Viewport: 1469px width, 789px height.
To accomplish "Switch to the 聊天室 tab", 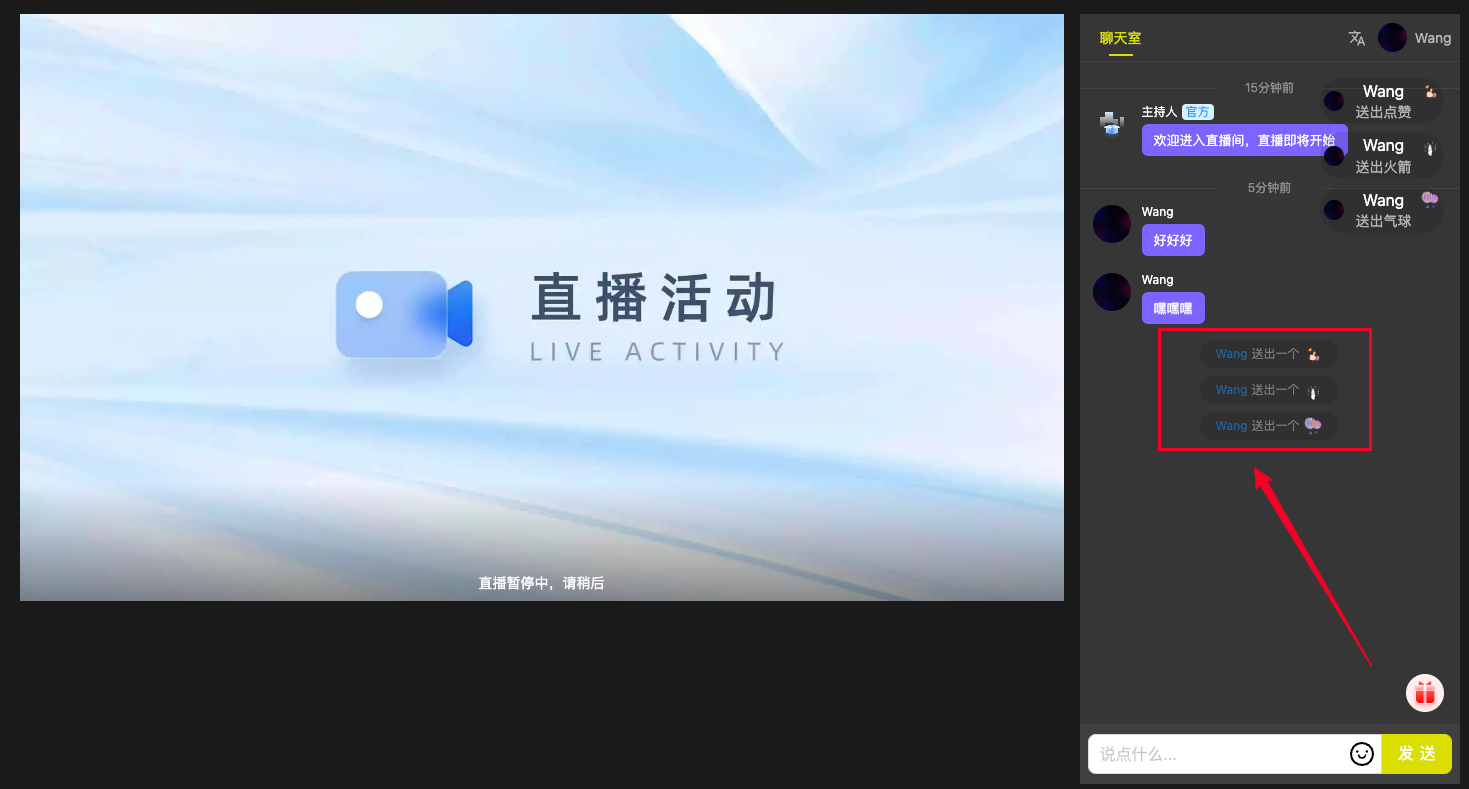I will (1120, 39).
